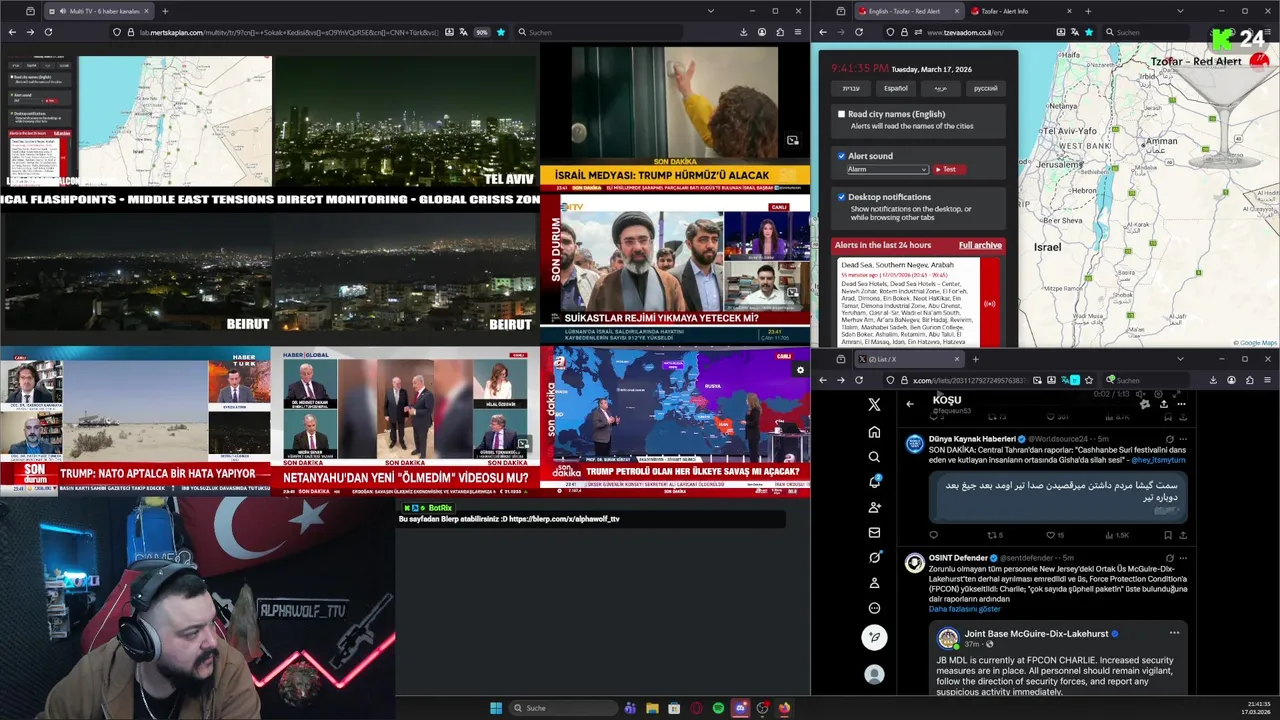Viewport: 1280px width, 720px height.
Task: Reply to the Dünya Kaynak Haberleri post
Action: [x=933, y=535]
